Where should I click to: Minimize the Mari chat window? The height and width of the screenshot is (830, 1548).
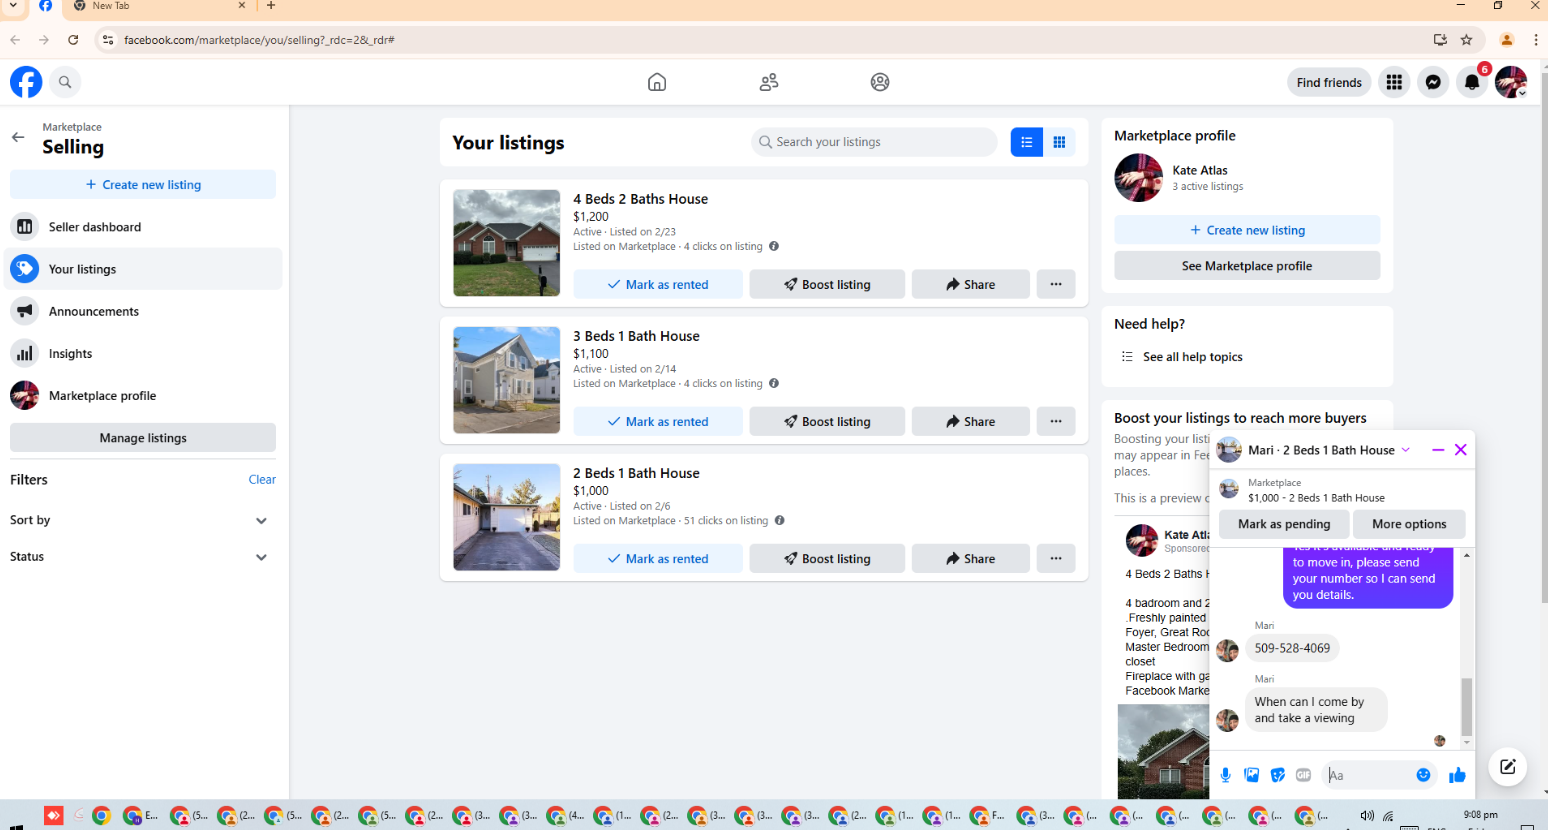pos(1438,450)
